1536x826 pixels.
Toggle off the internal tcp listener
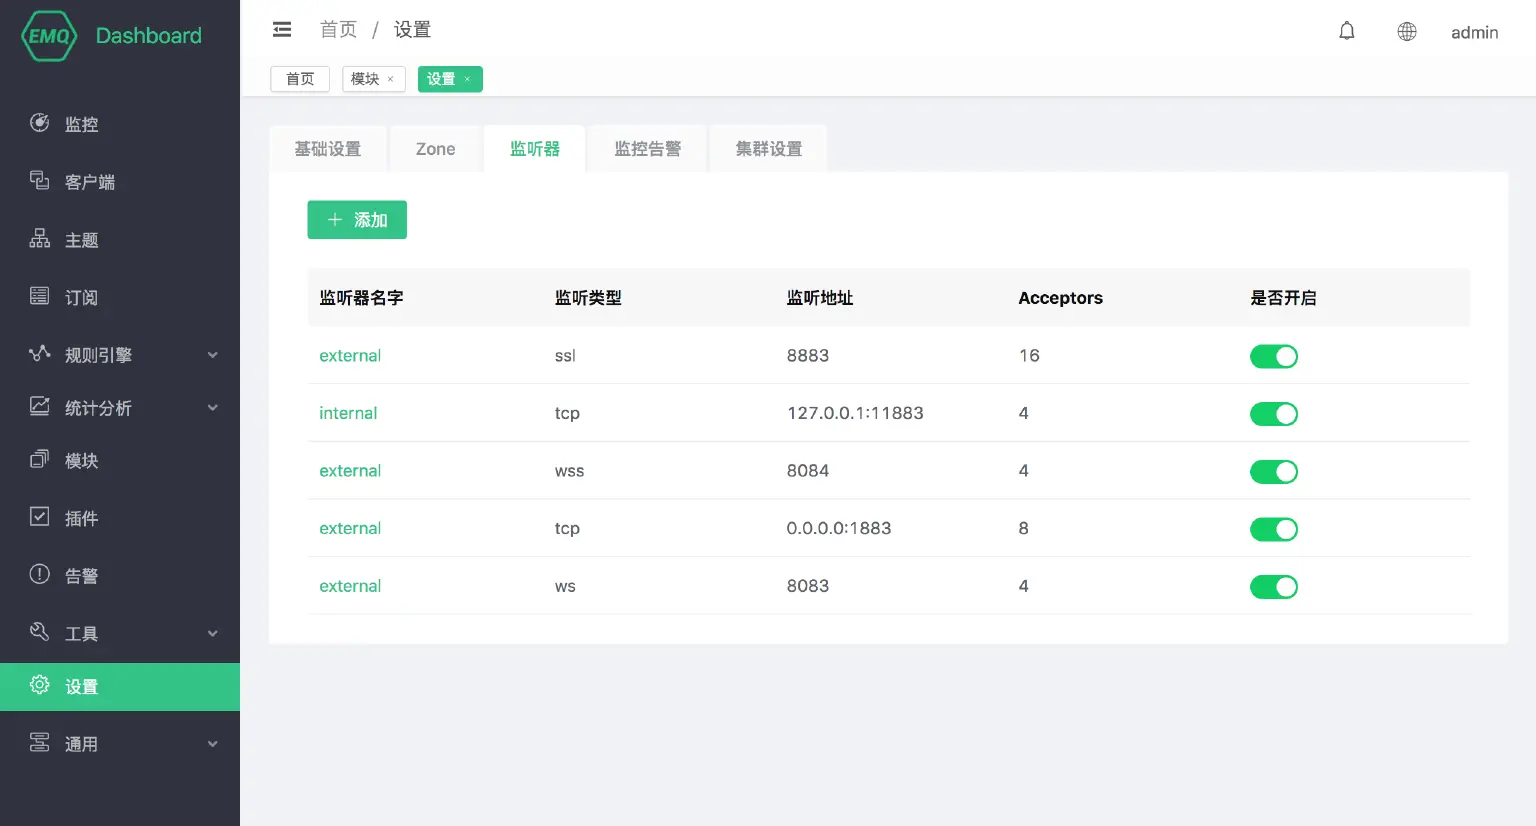[x=1273, y=414]
